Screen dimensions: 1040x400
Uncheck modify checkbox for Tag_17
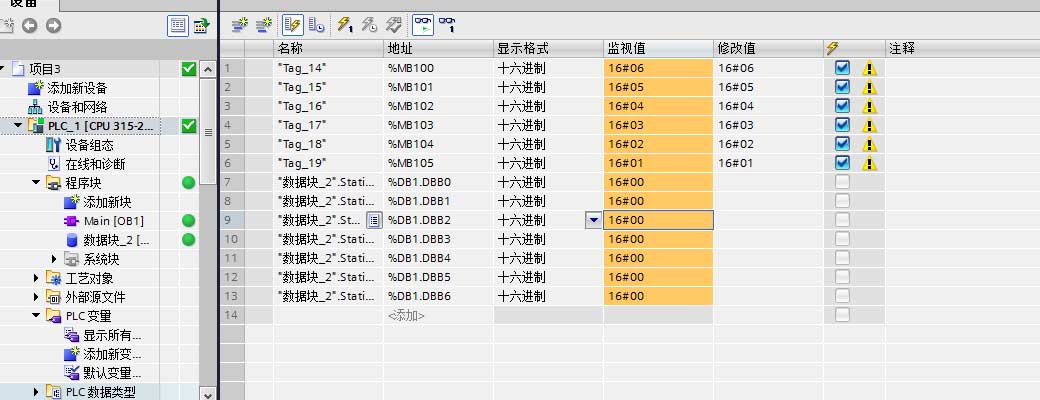[842, 125]
